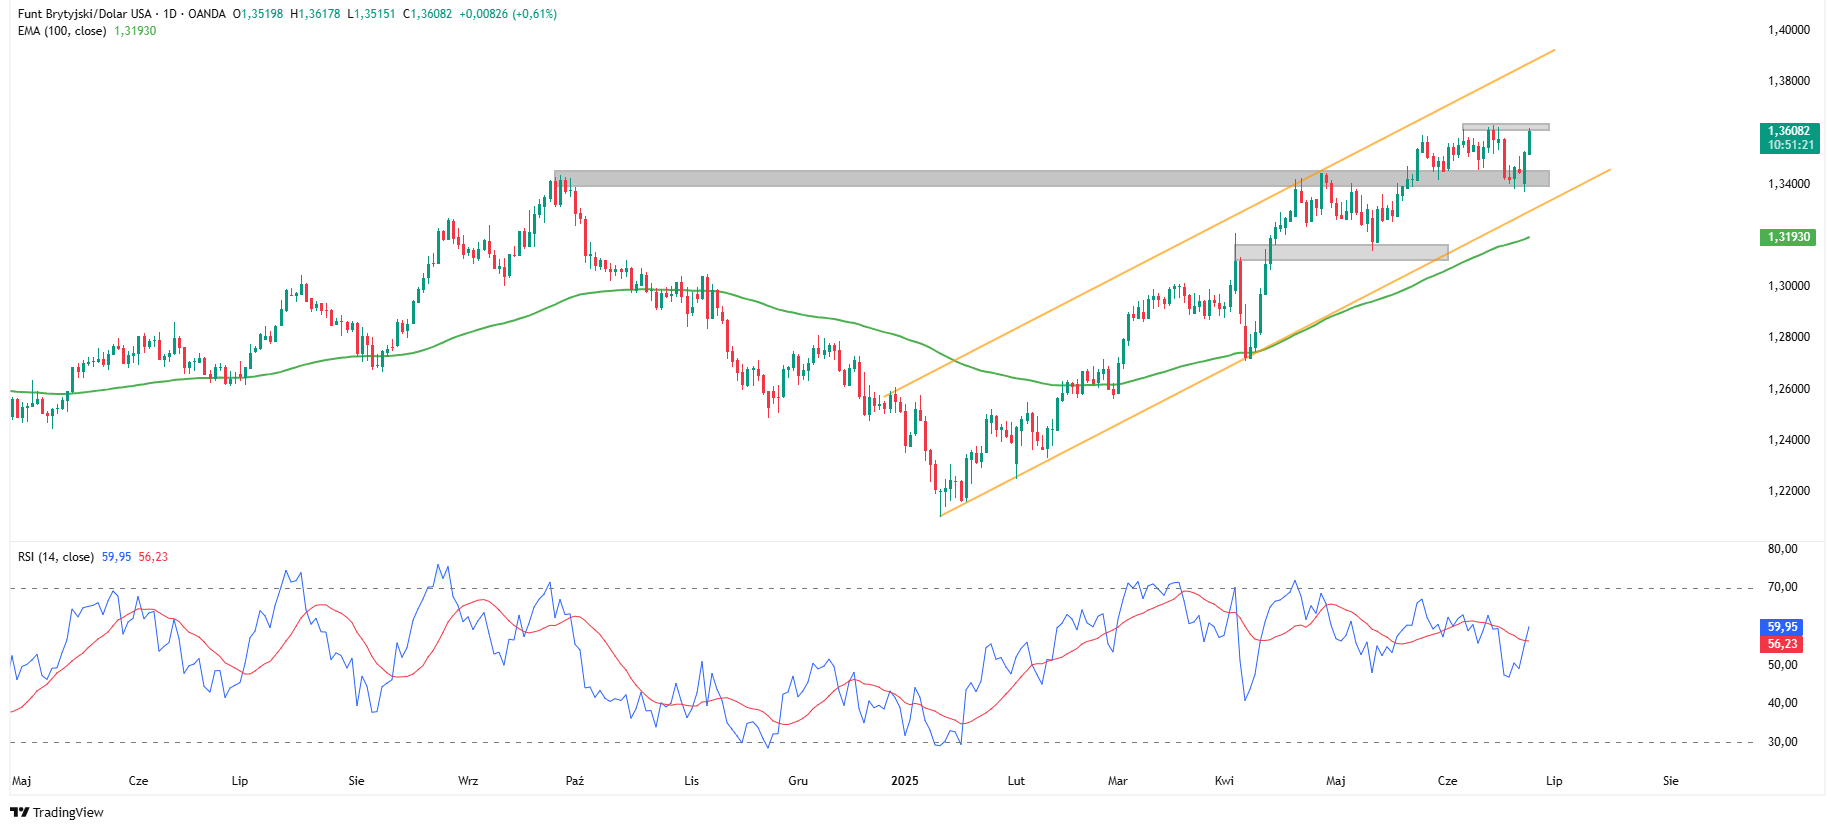Click the 1,22000 price axis label

click(1789, 491)
